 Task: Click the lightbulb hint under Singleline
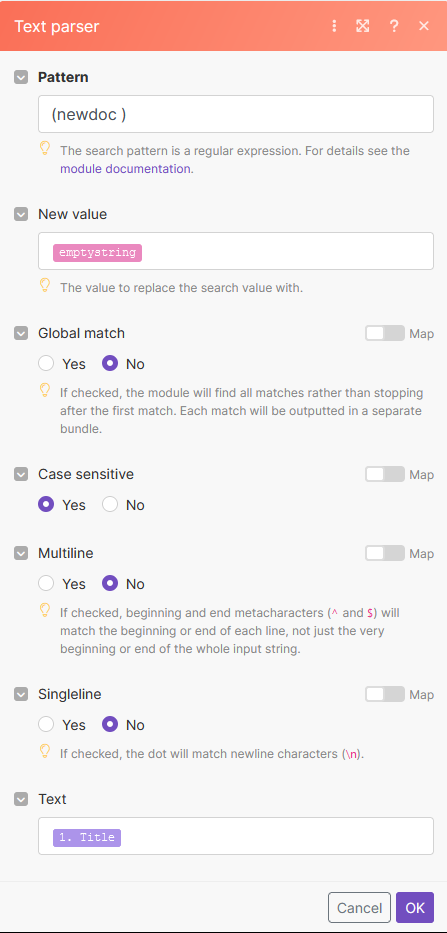45,752
